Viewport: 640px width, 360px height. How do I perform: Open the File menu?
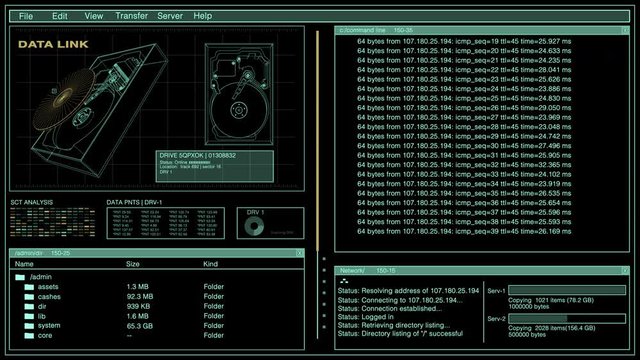(x=26, y=16)
